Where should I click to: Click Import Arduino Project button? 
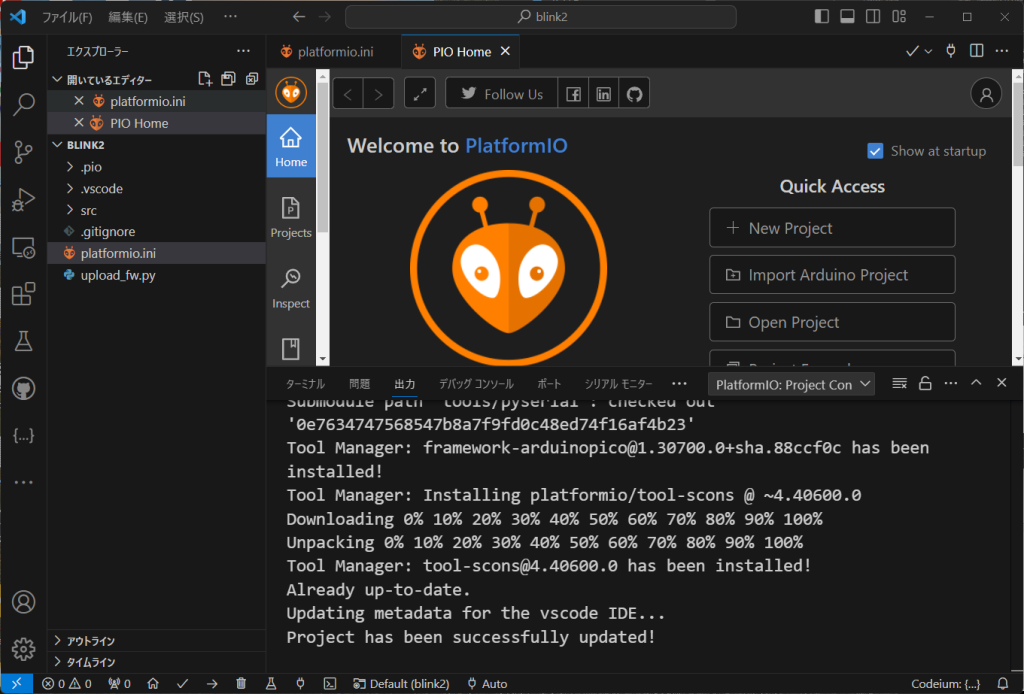832,275
